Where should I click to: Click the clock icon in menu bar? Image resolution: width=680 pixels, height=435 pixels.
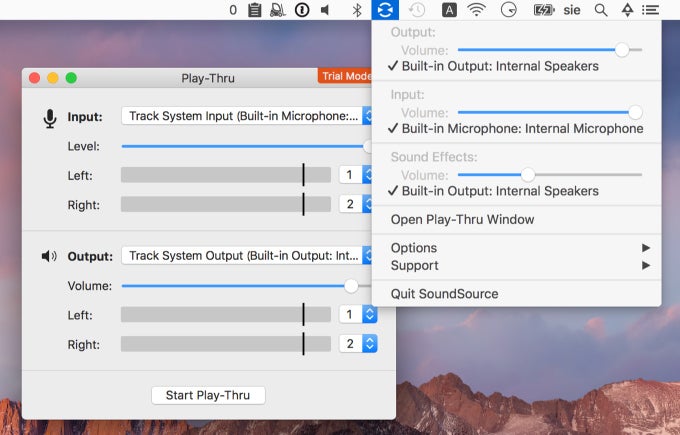click(508, 10)
